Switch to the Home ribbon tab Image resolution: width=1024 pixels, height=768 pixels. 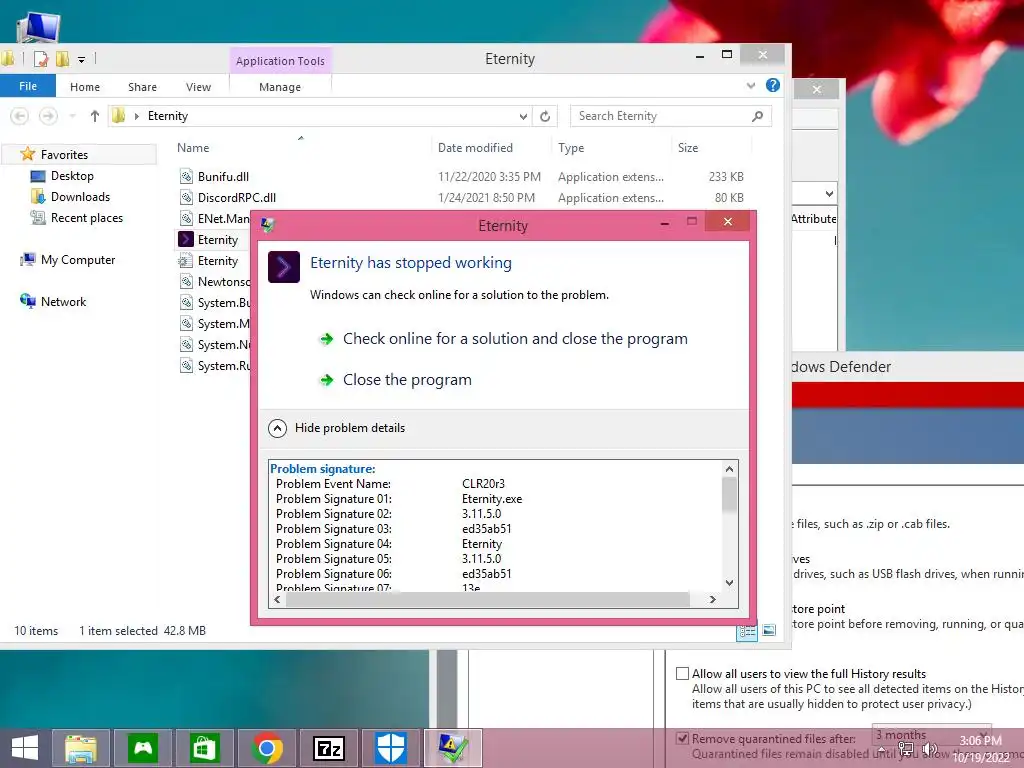point(85,87)
